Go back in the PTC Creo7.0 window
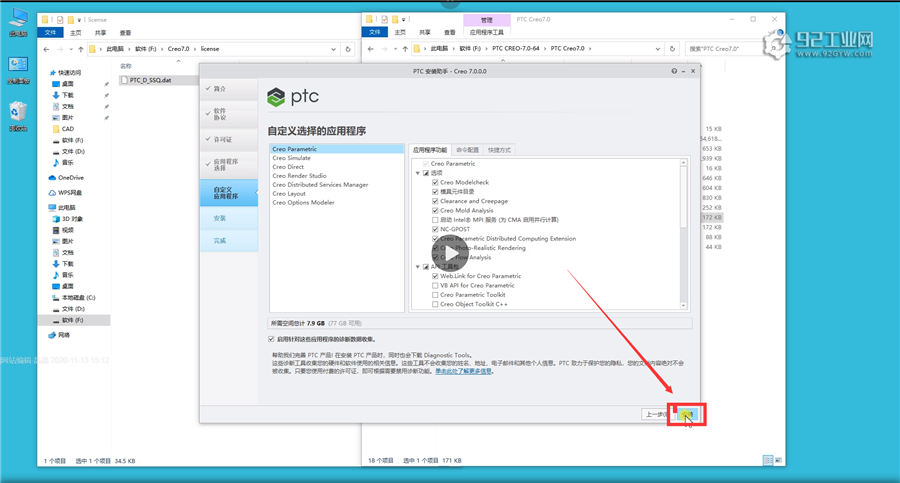The height and width of the screenshot is (483, 900). 371,49
